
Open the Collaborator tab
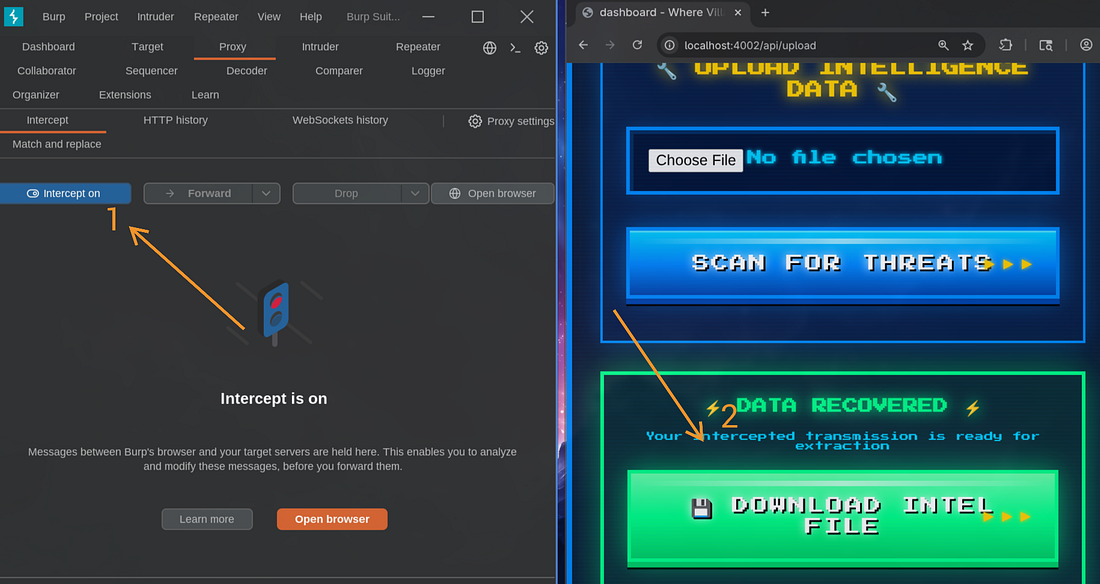coord(46,71)
